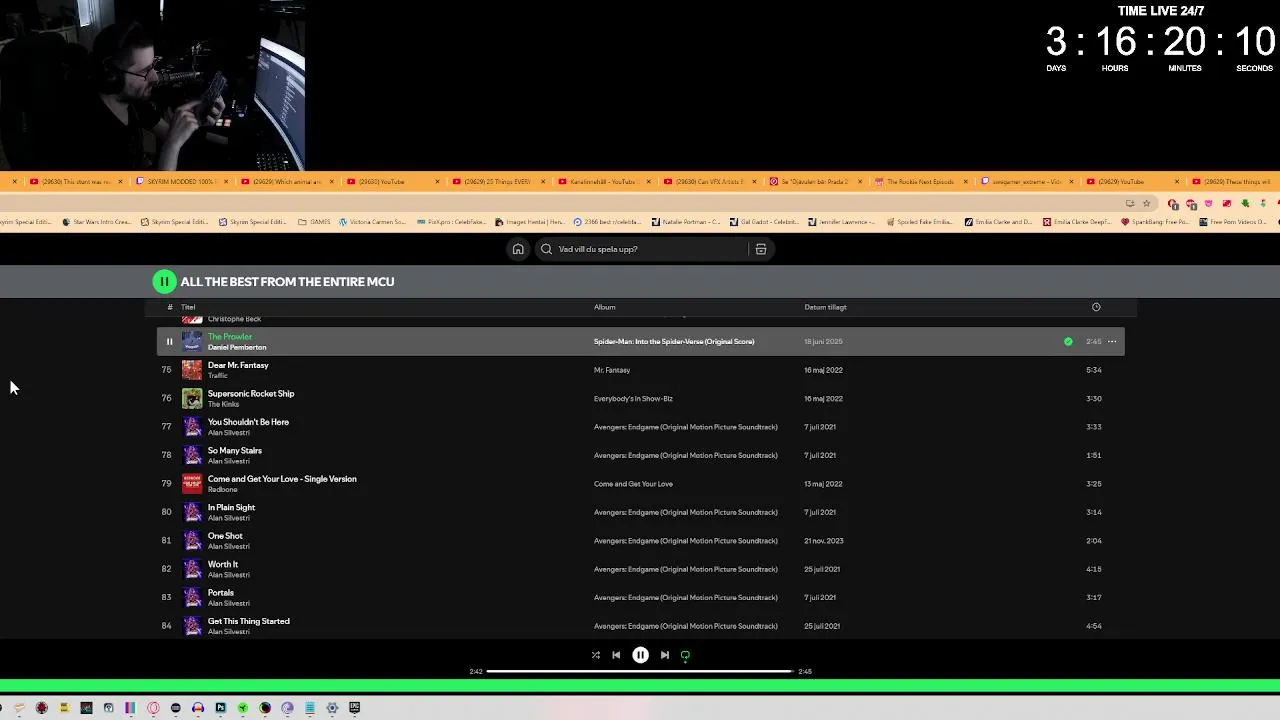Viewport: 1280px width, 720px height.
Task: Sort by Datum tillagt column header
Action: pos(825,307)
